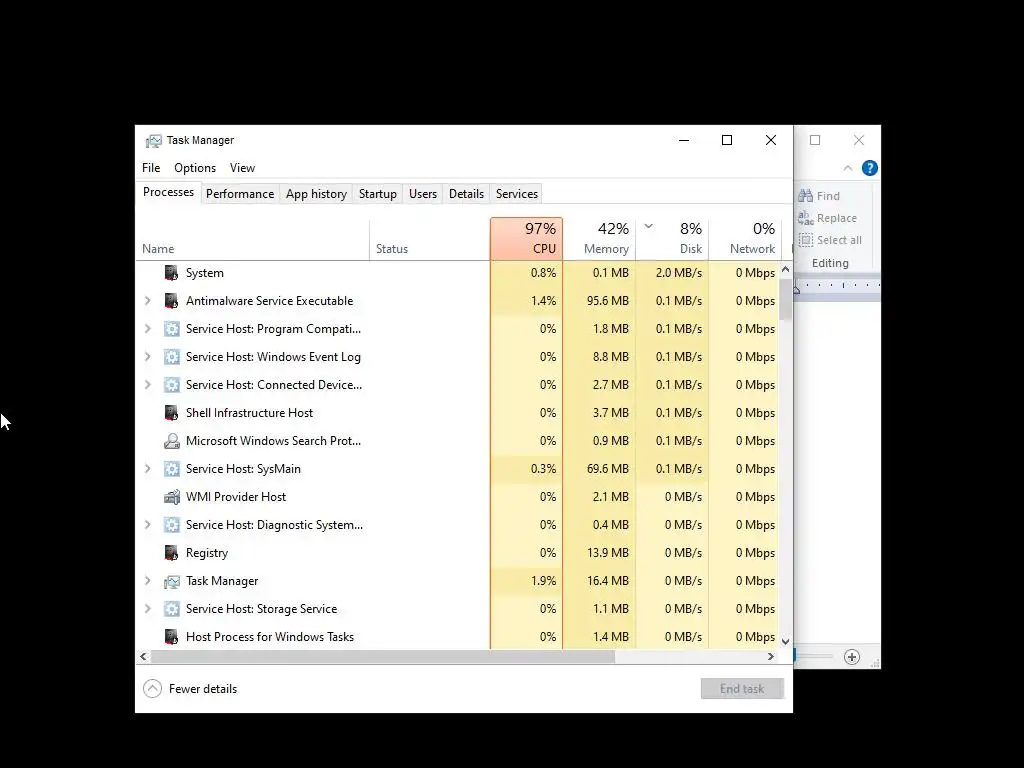
Task: Click the WMI Provider Host icon
Action: pyautogui.click(x=171, y=497)
